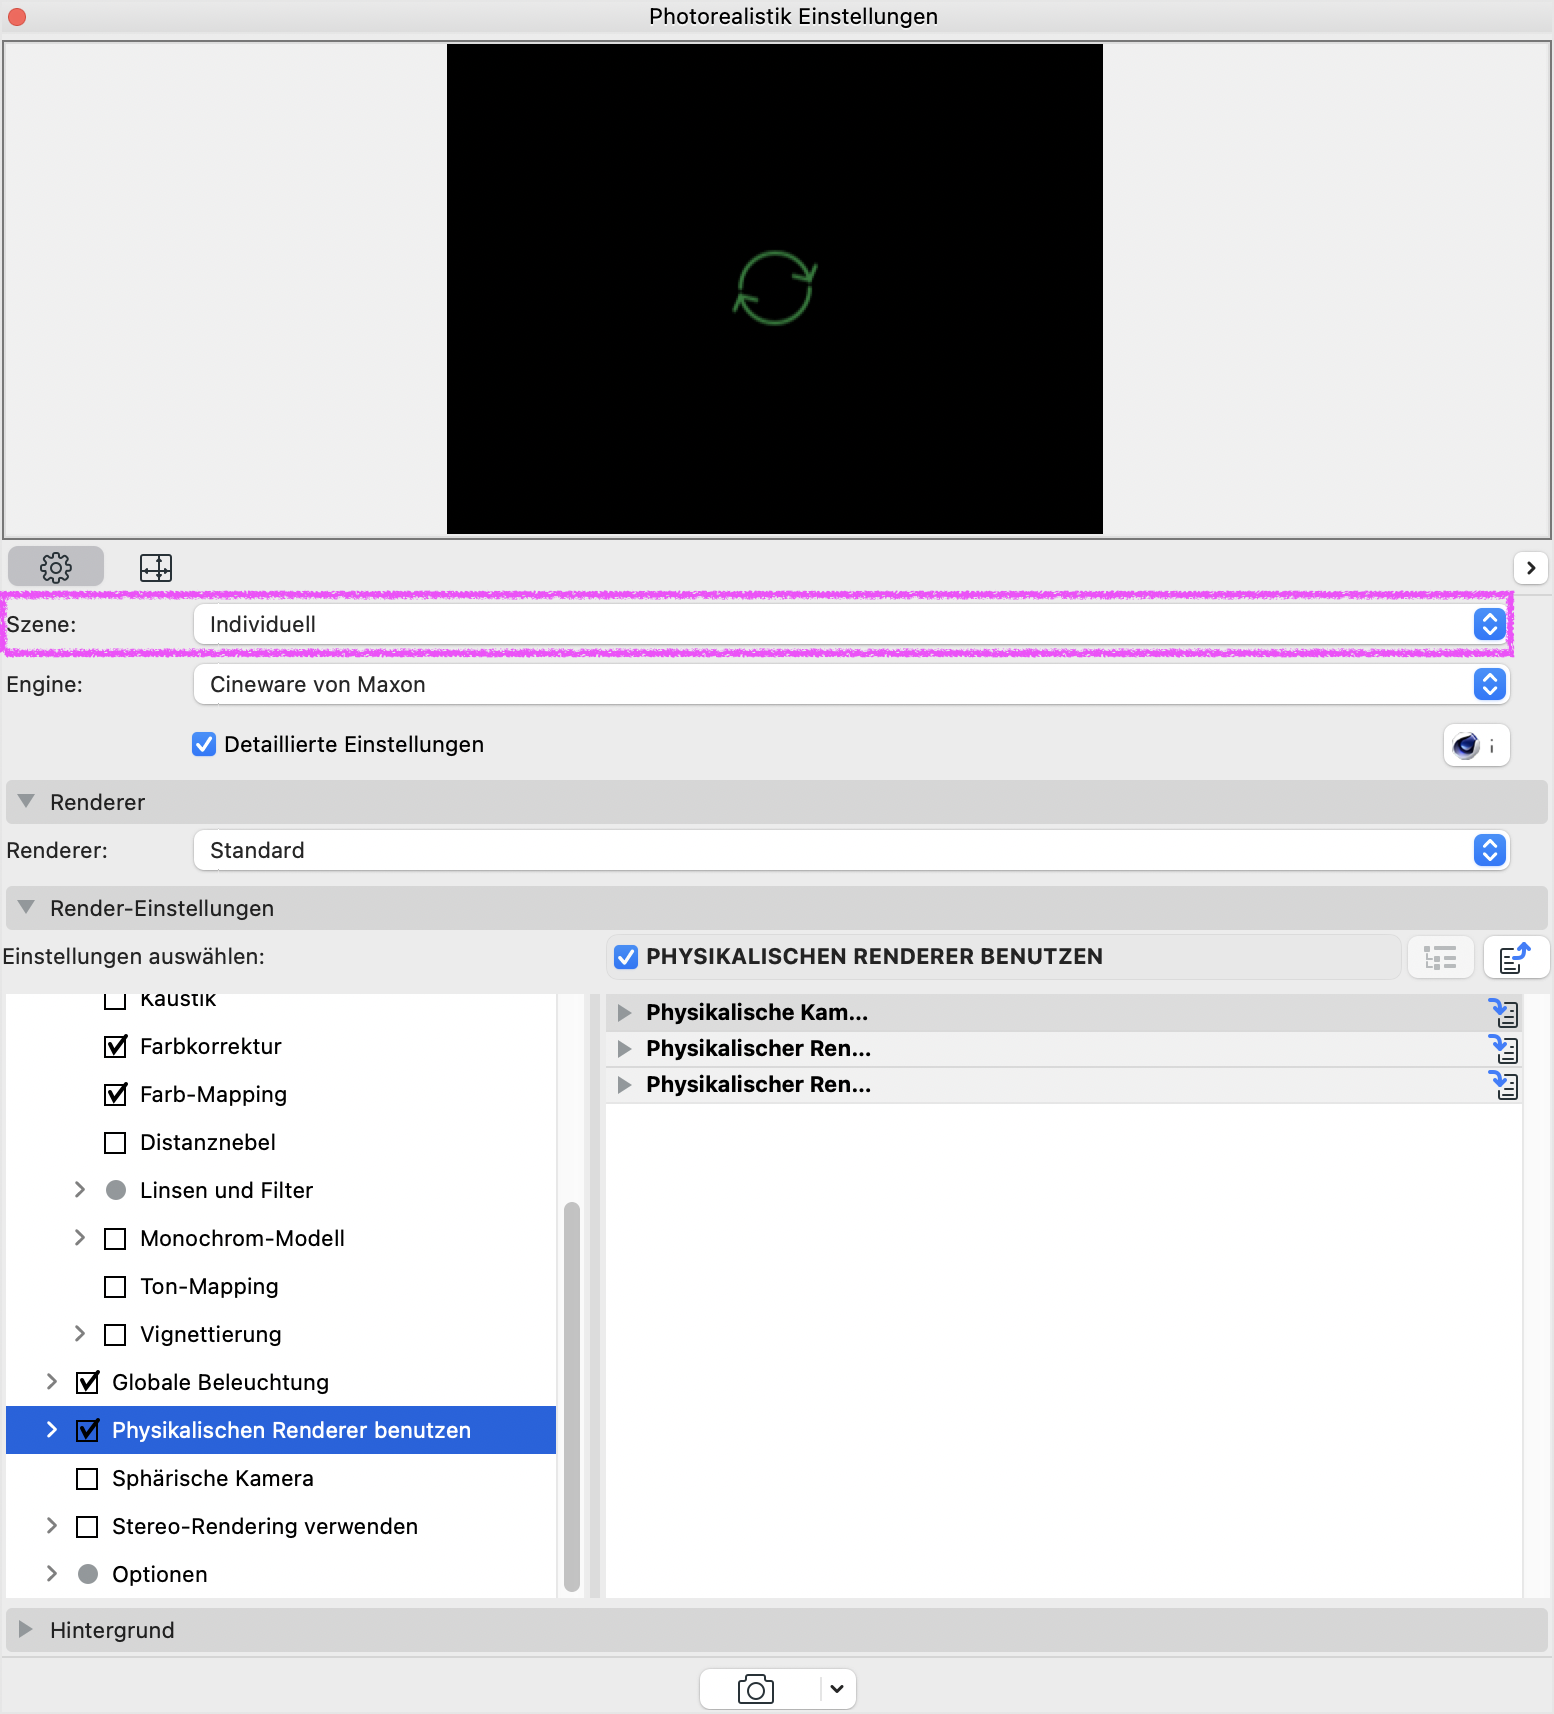Enable Stereo-Rendering verwenden checkbox
This screenshot has width=1554, height=1714.
(87, 1526)
